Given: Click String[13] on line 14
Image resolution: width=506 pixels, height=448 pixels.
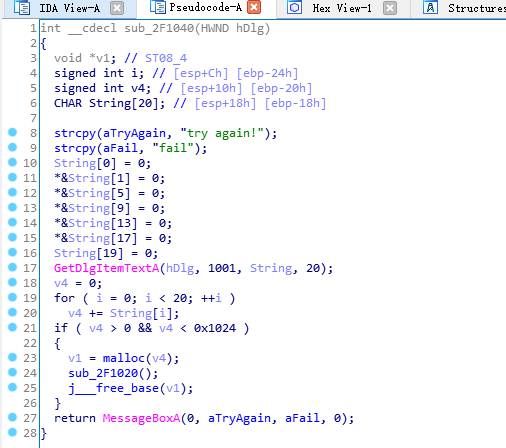Looking at the screenshot, I should (x=102, y=223).
